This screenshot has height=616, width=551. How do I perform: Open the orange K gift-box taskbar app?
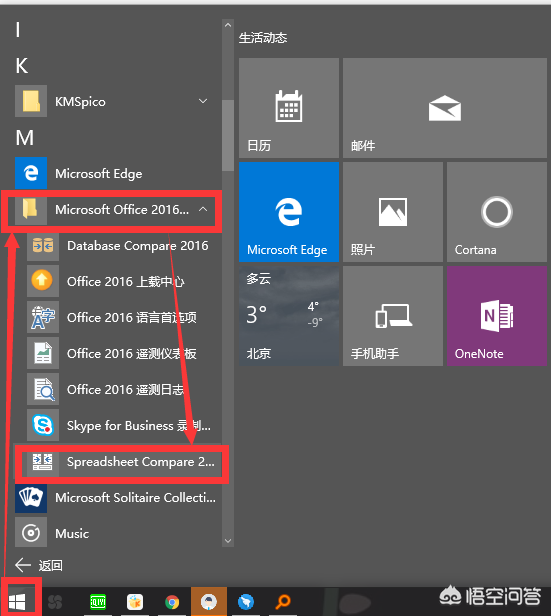tap(135, 601)
